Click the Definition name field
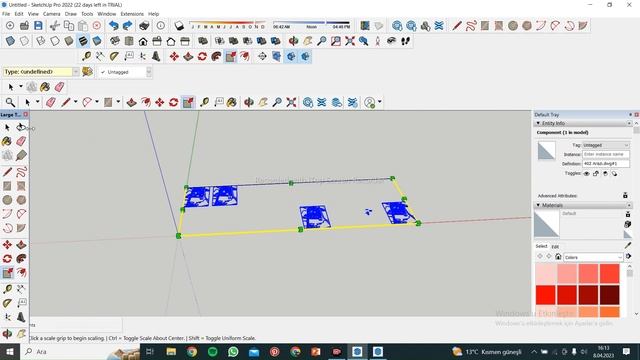The width and height of the screenshot is (640, 360). click(606, 163)
